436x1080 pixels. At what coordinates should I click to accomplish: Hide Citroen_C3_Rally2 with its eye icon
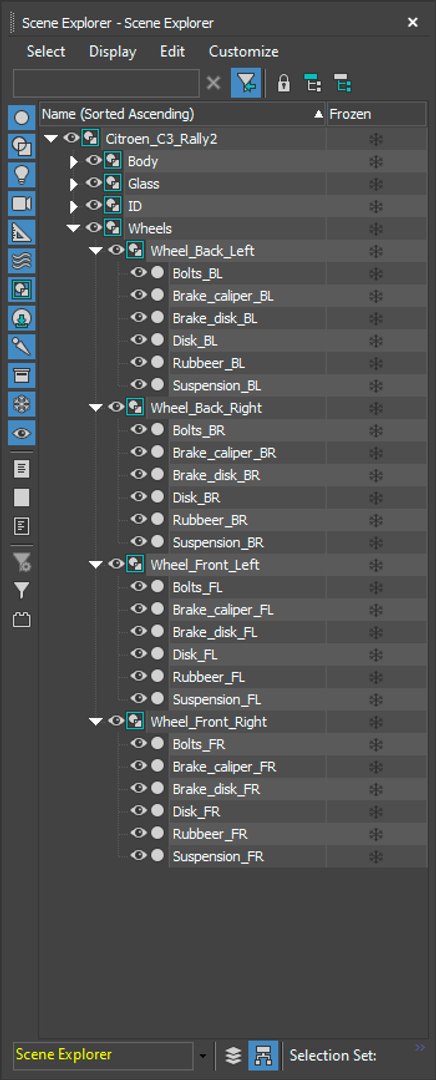(x=70, y=138)
